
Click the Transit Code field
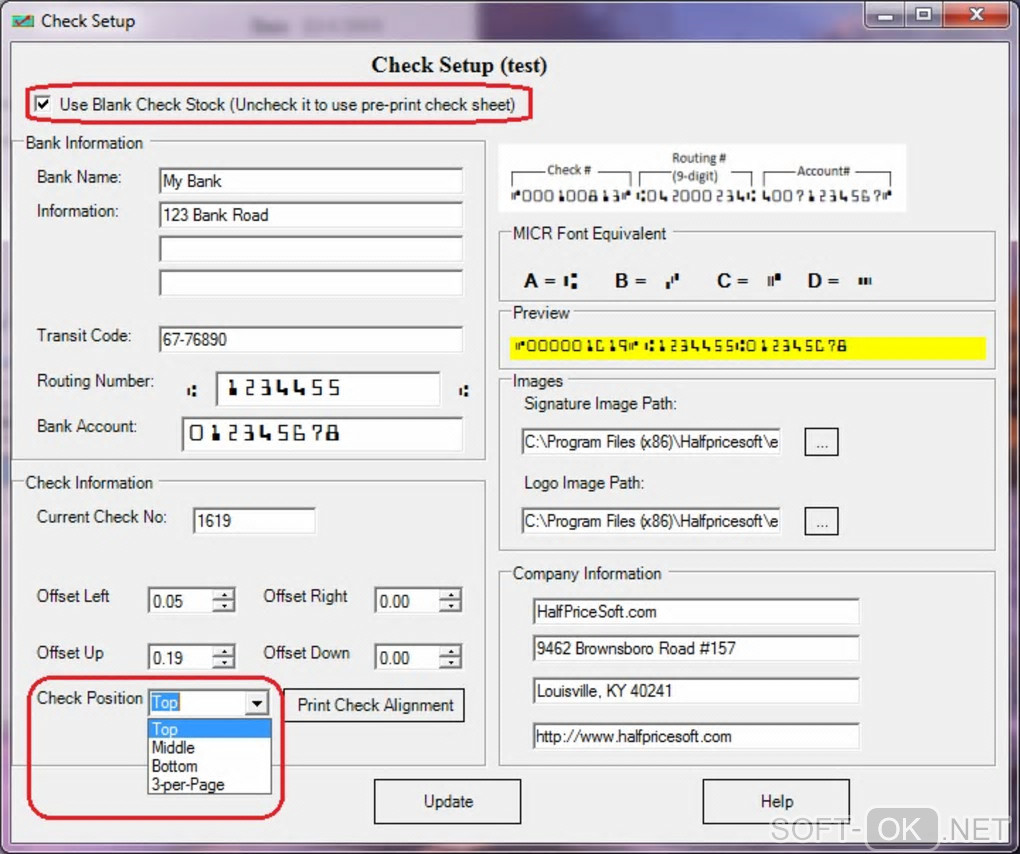tap(310, 340)
